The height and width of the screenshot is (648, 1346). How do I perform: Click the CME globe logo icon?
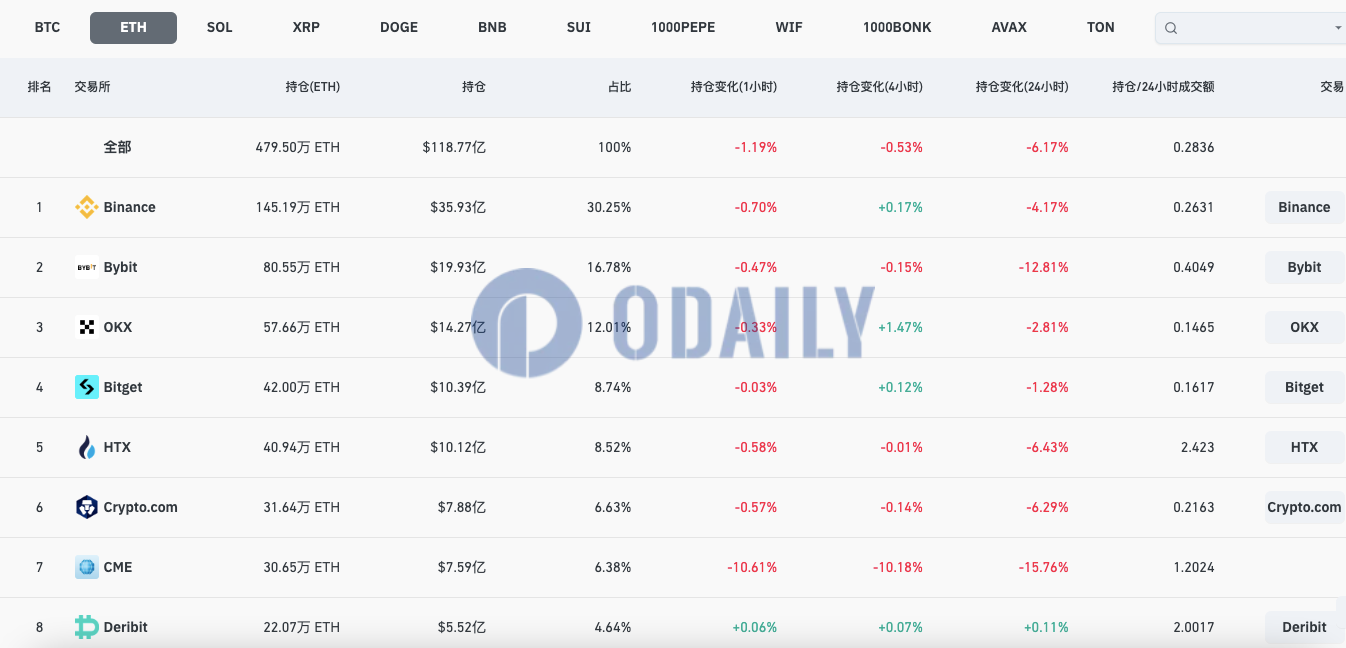(87, 567)
